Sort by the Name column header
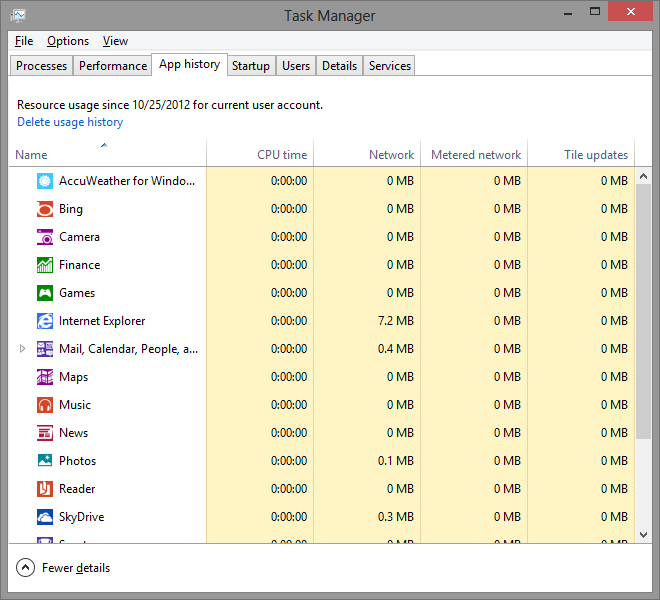Viewport: 660px width, 600px height. tap(107, 153)
